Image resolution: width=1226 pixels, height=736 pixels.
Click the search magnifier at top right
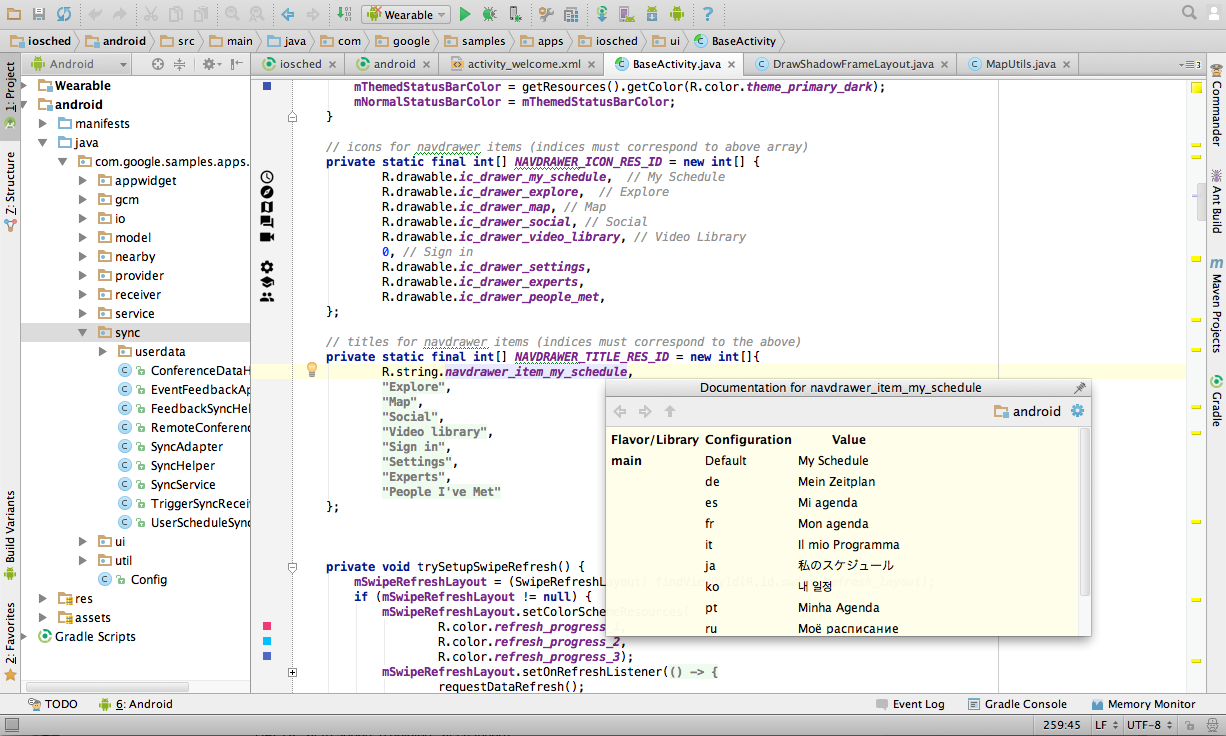(x=1189, y=13)
